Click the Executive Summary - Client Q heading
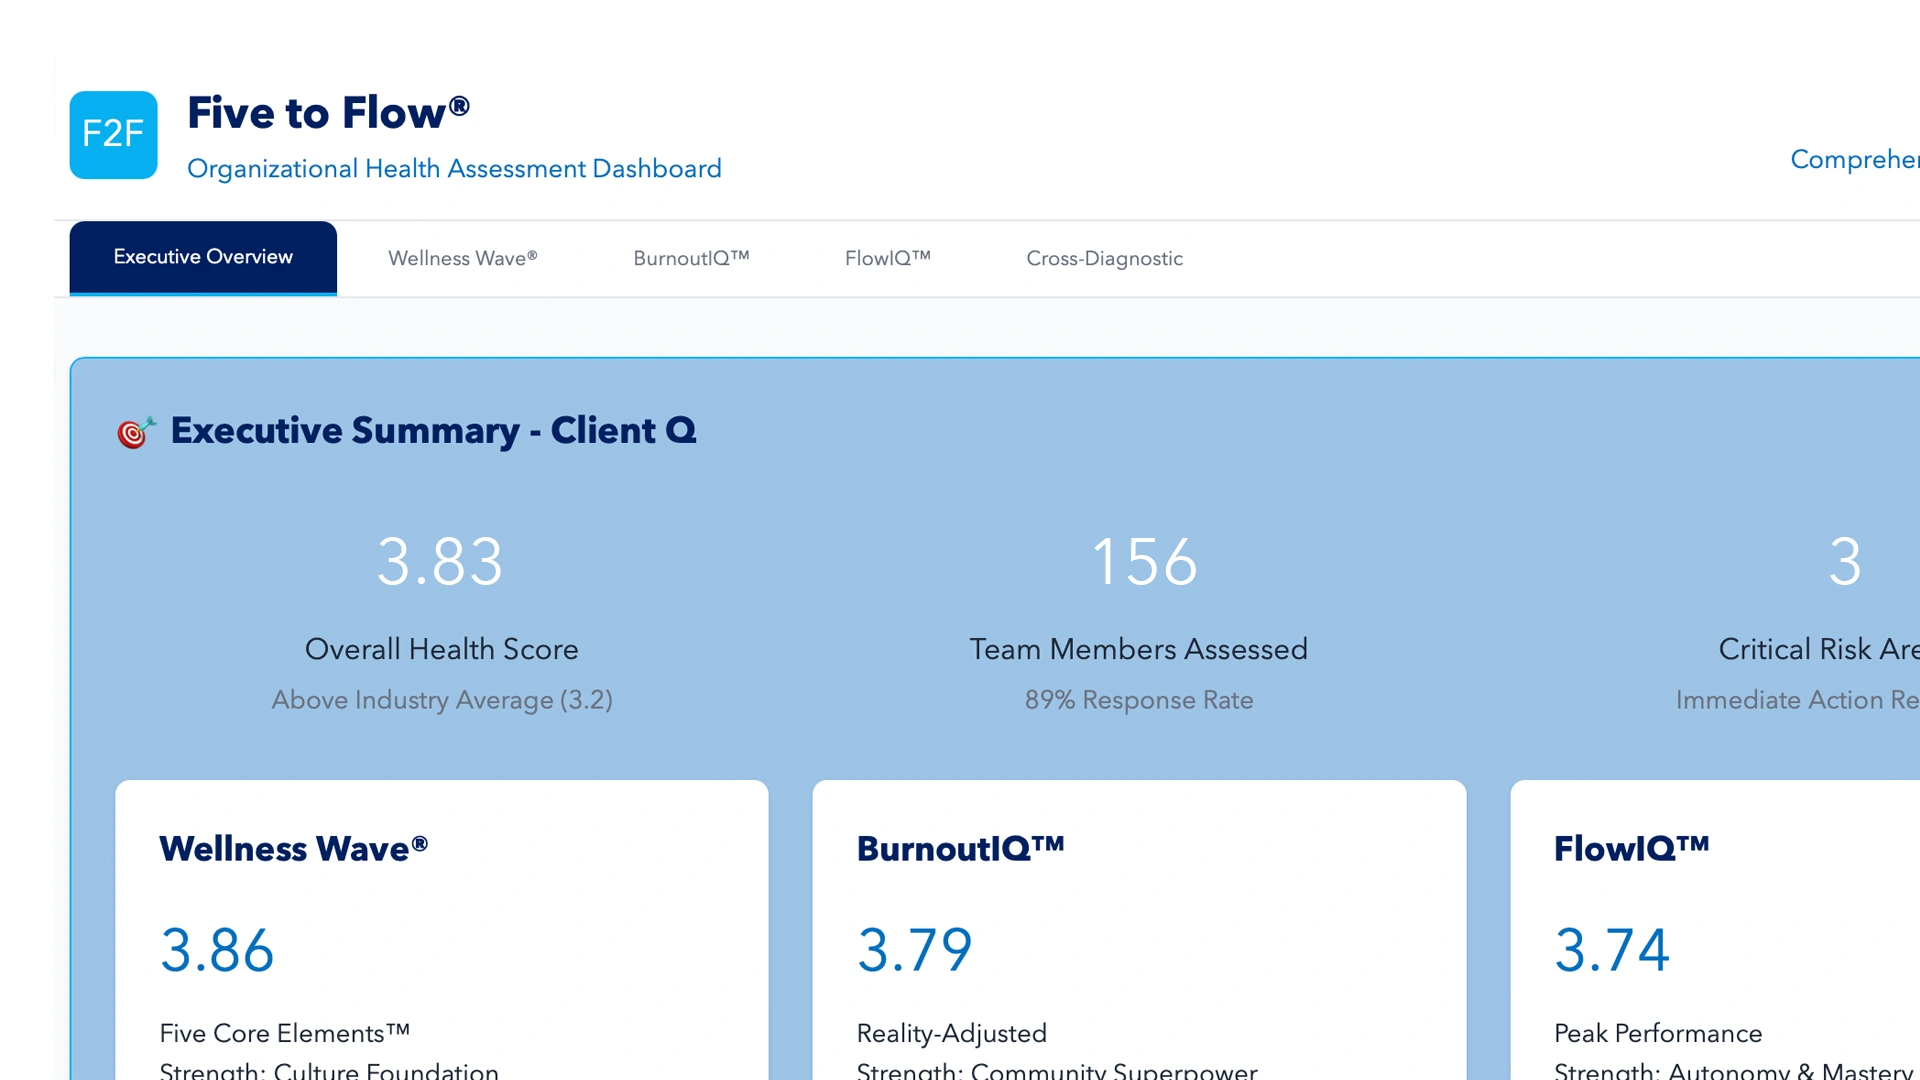Image resolution: width=1920 pixels, height=1080 pixels. [433, 430]
